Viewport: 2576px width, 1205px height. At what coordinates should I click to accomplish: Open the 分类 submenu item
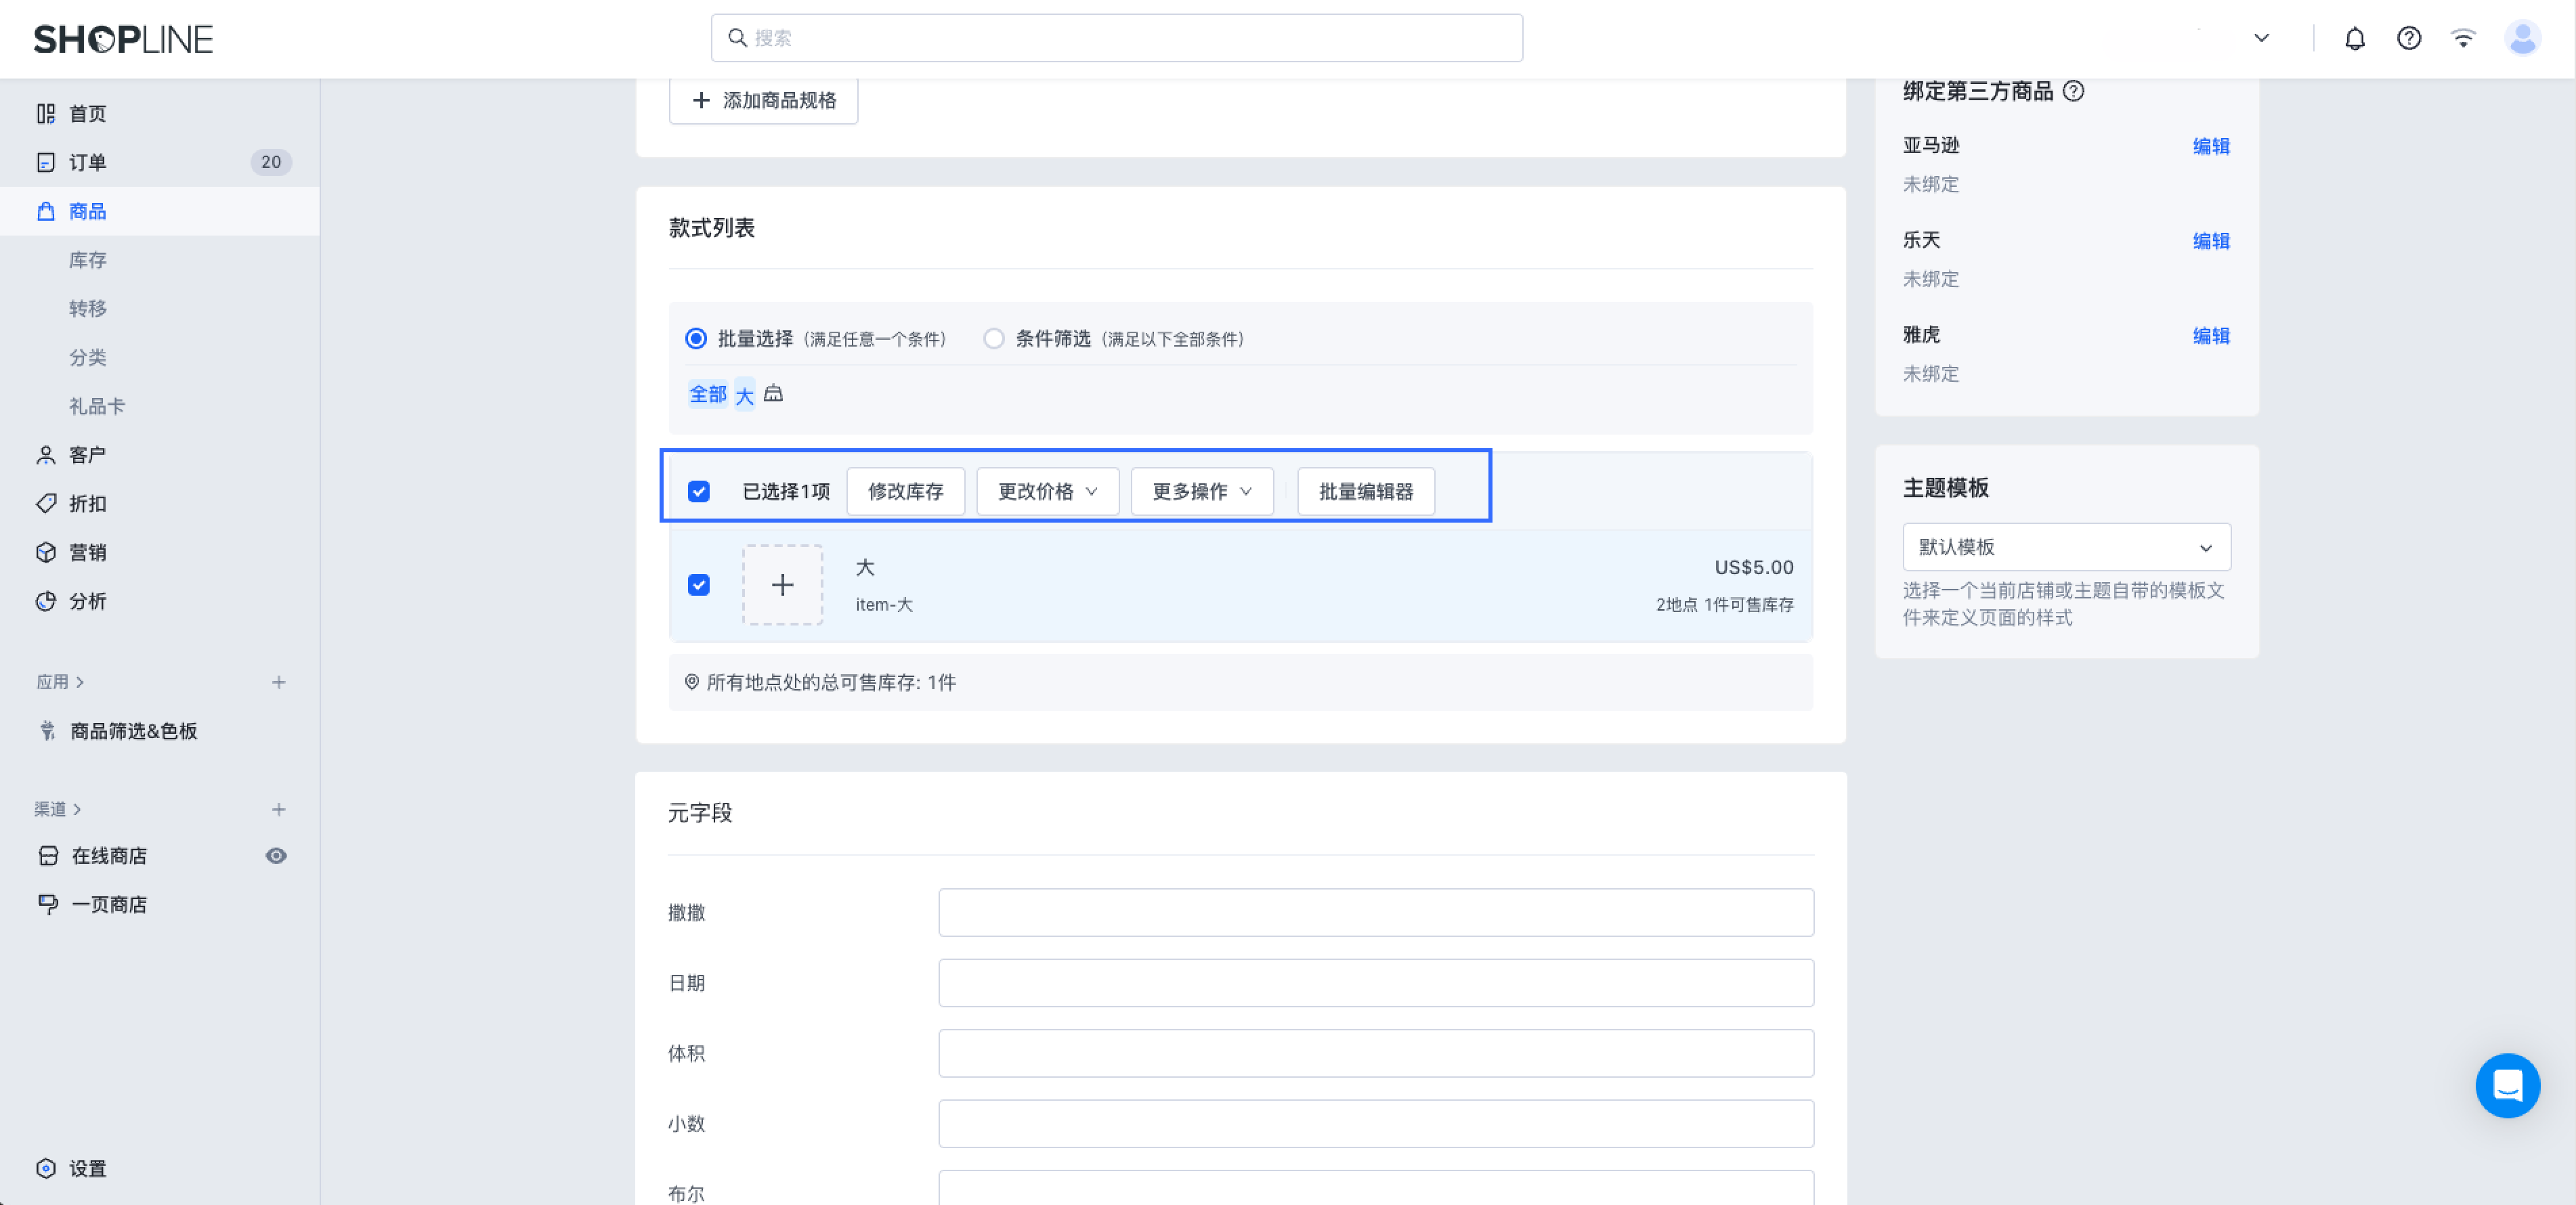(x=88, y=357)
